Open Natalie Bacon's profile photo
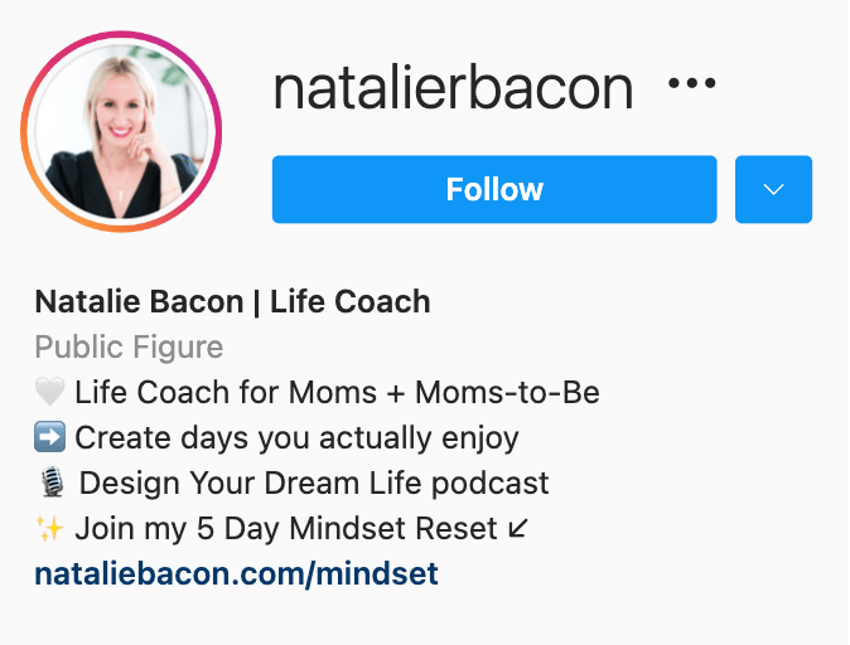The width and height of the screenshot is (850, 645). (x=120, y=130)
